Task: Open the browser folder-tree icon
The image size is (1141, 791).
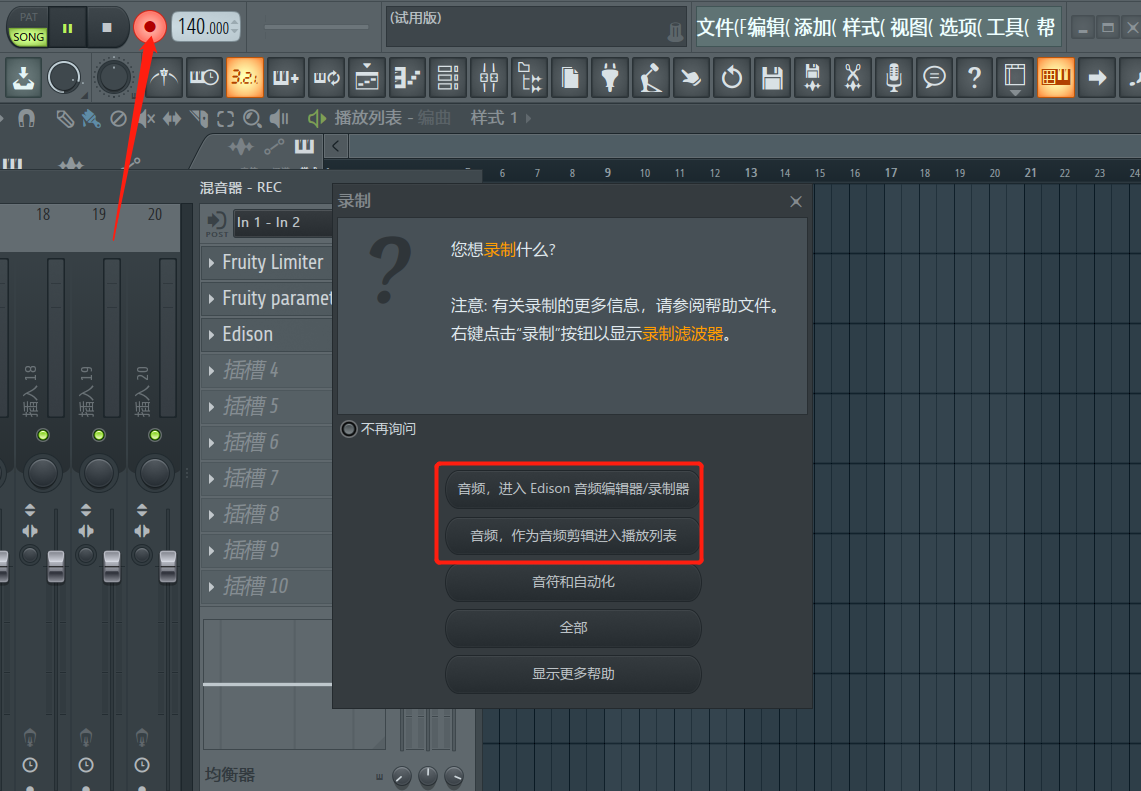Action: tap(529, 77)
